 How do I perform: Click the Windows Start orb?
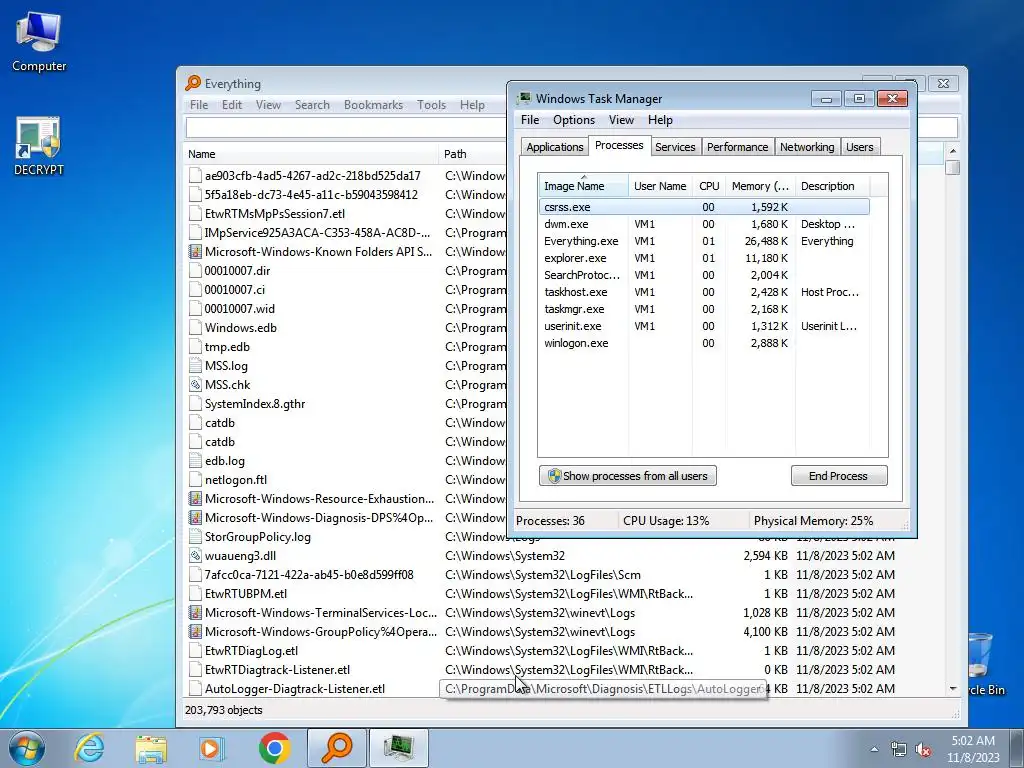27,748
